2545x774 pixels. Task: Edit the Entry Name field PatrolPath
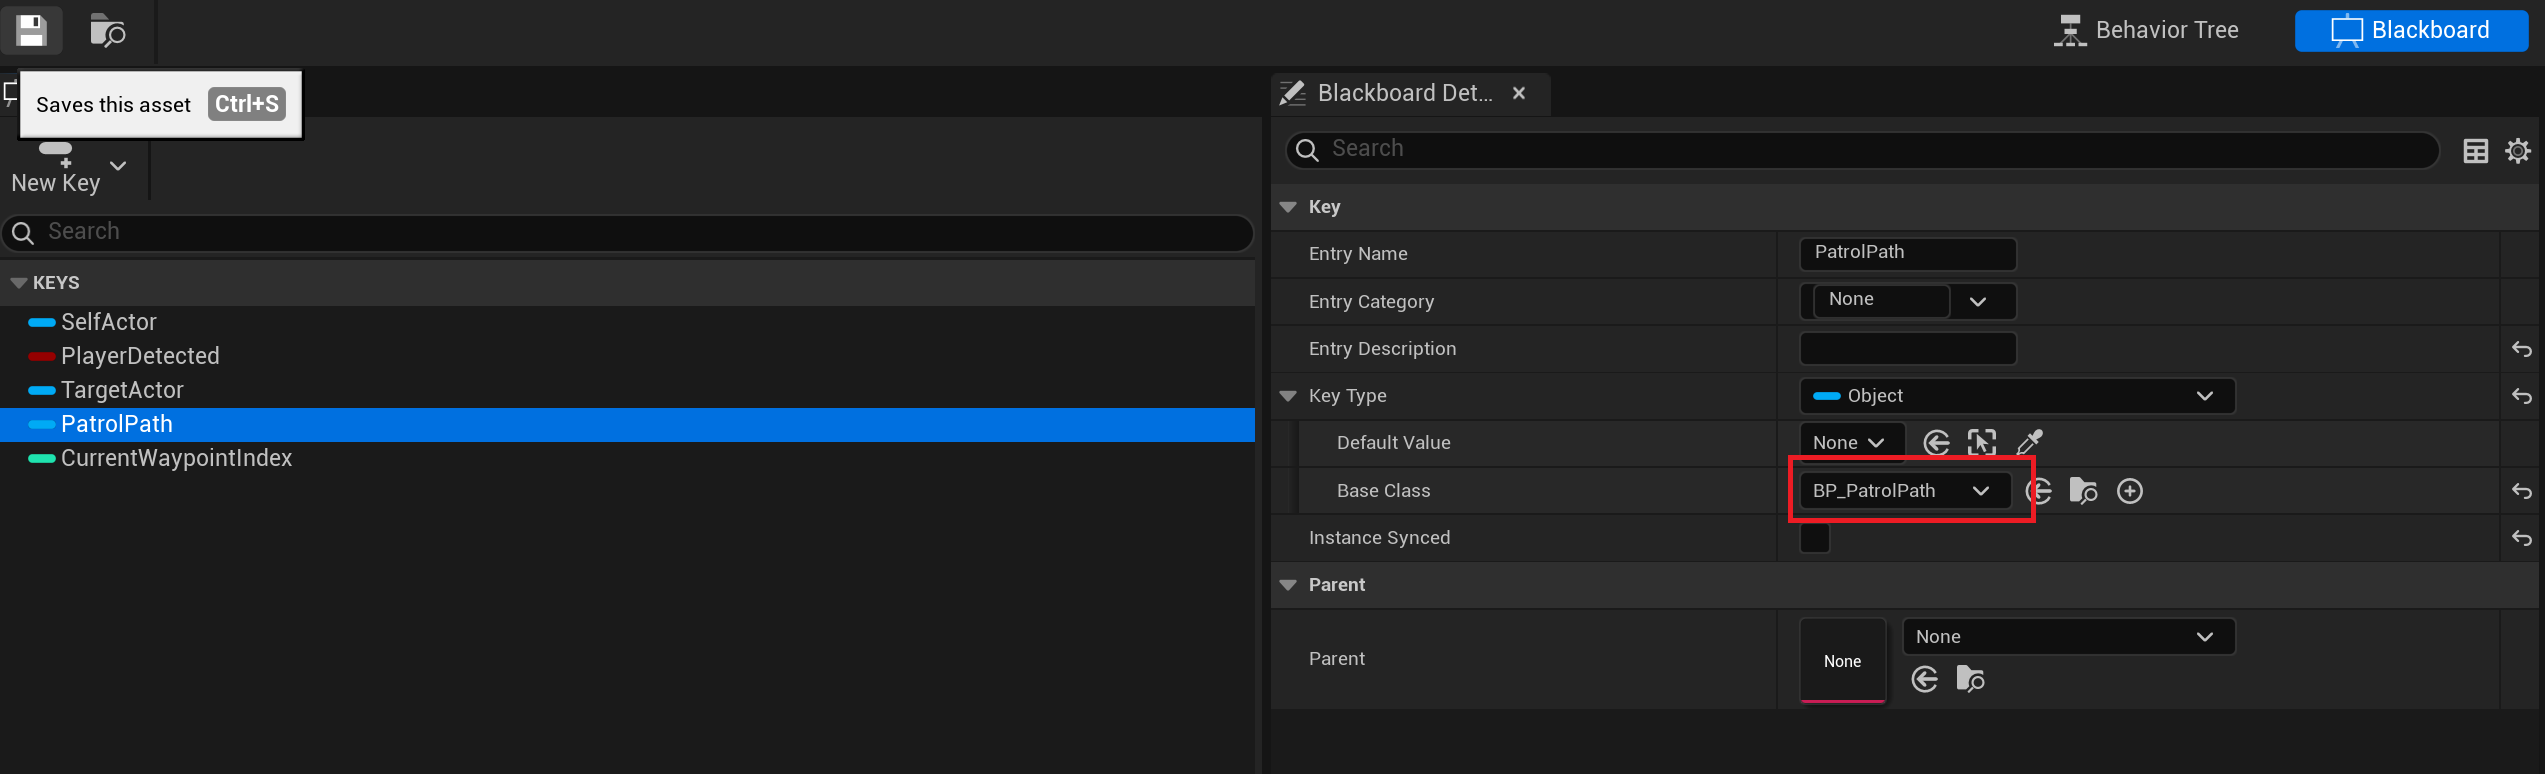1908,253
